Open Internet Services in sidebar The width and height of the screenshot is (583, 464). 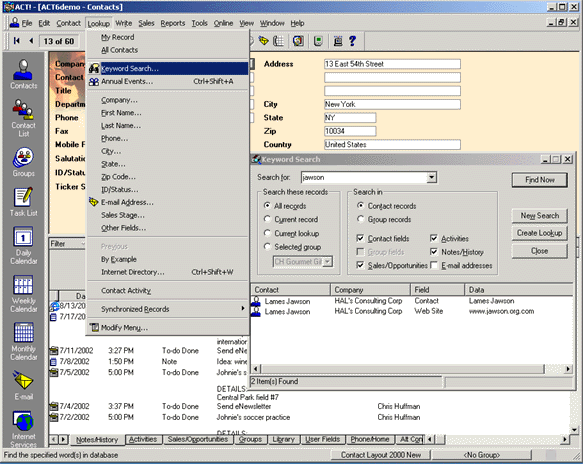(23, 429)
